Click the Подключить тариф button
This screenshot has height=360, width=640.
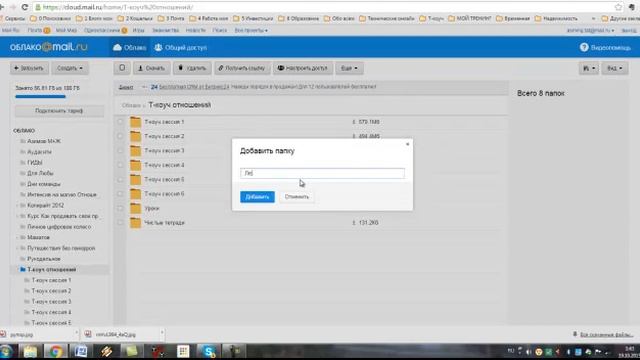pos(59,111)
